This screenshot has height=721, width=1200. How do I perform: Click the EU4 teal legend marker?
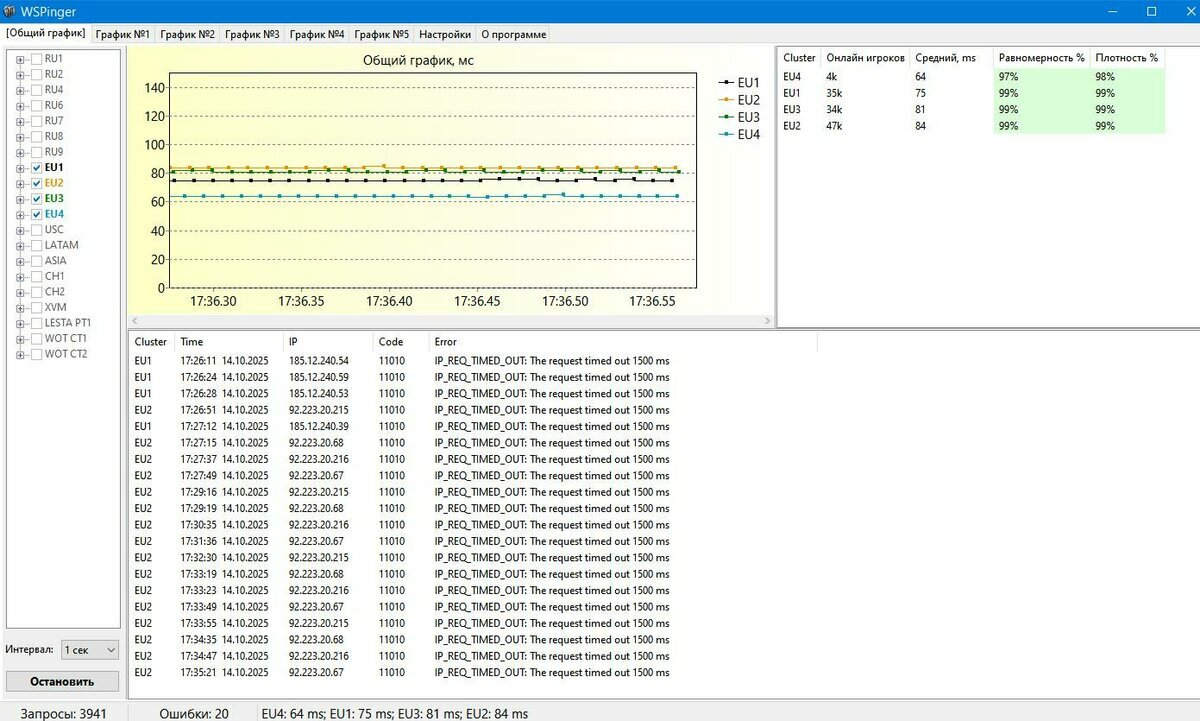tap(726, 134)
